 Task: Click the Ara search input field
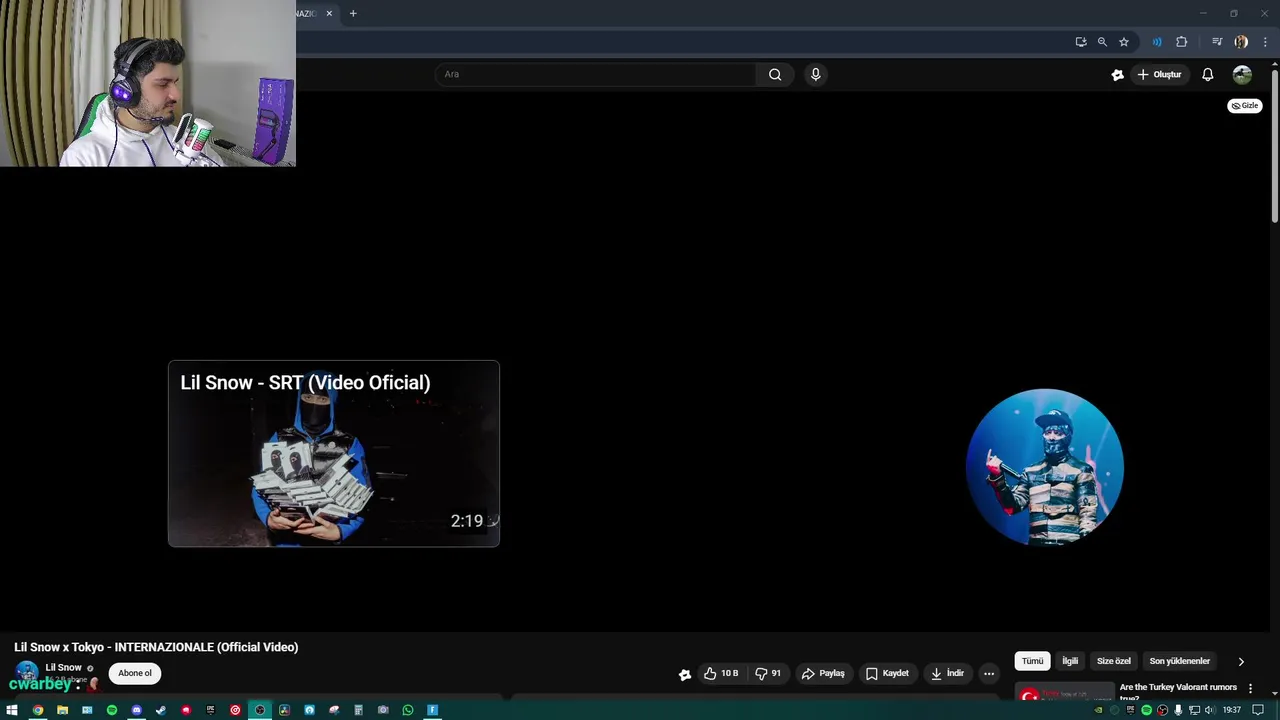pos(596,74)
